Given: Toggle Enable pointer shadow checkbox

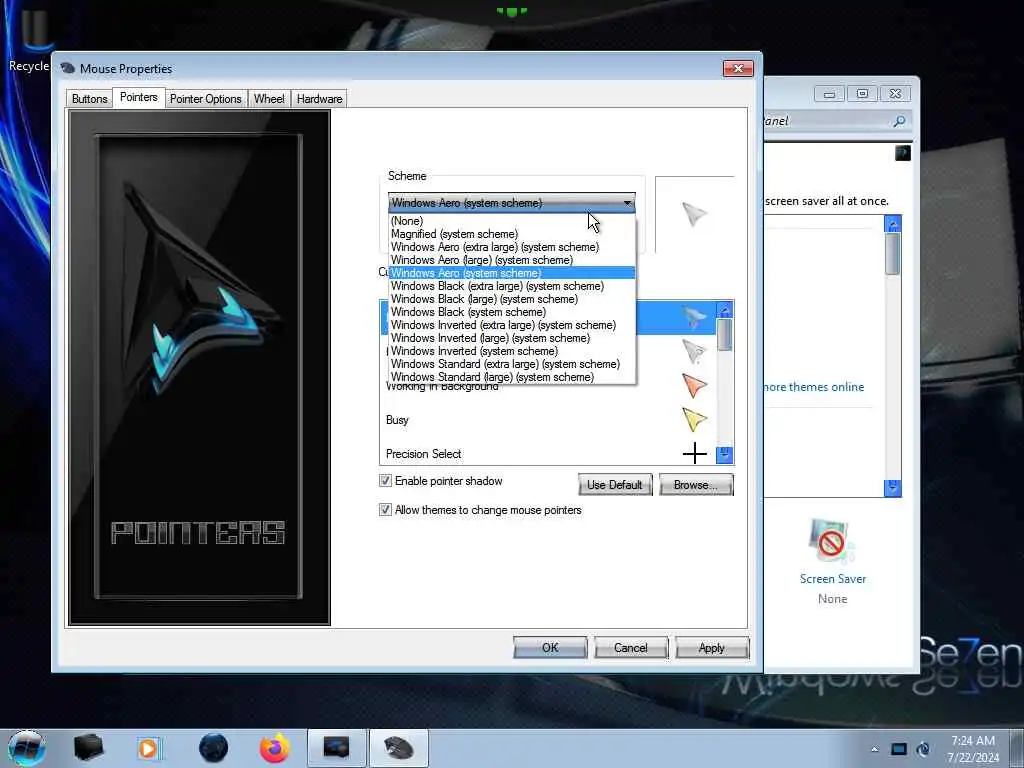Looking at the screenshot, I should [x=385, y=481].
